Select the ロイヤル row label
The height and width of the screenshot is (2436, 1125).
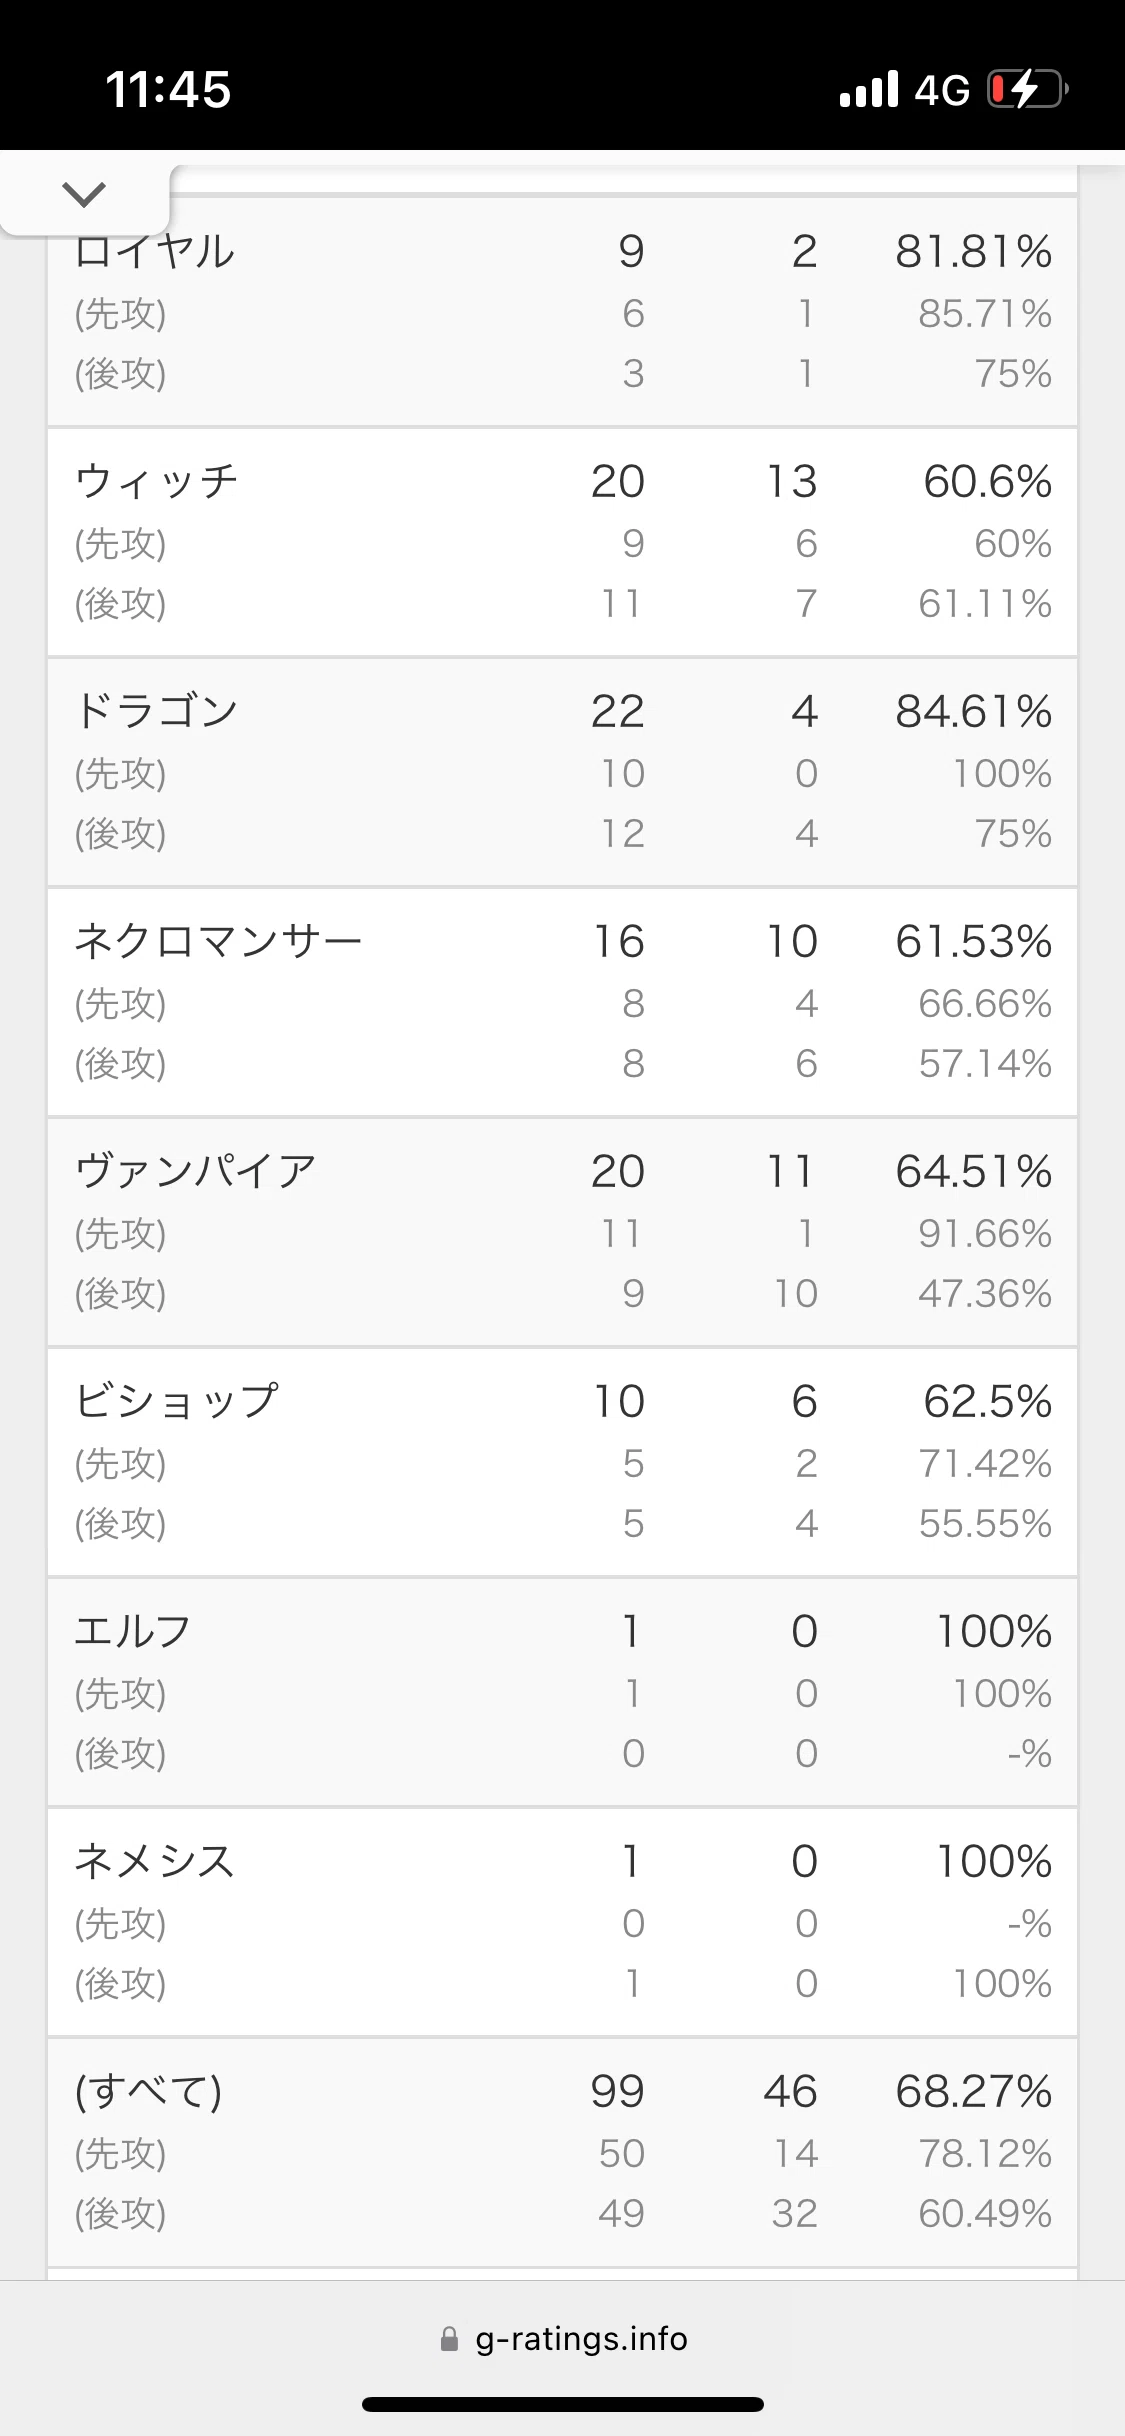coord(155,251)
